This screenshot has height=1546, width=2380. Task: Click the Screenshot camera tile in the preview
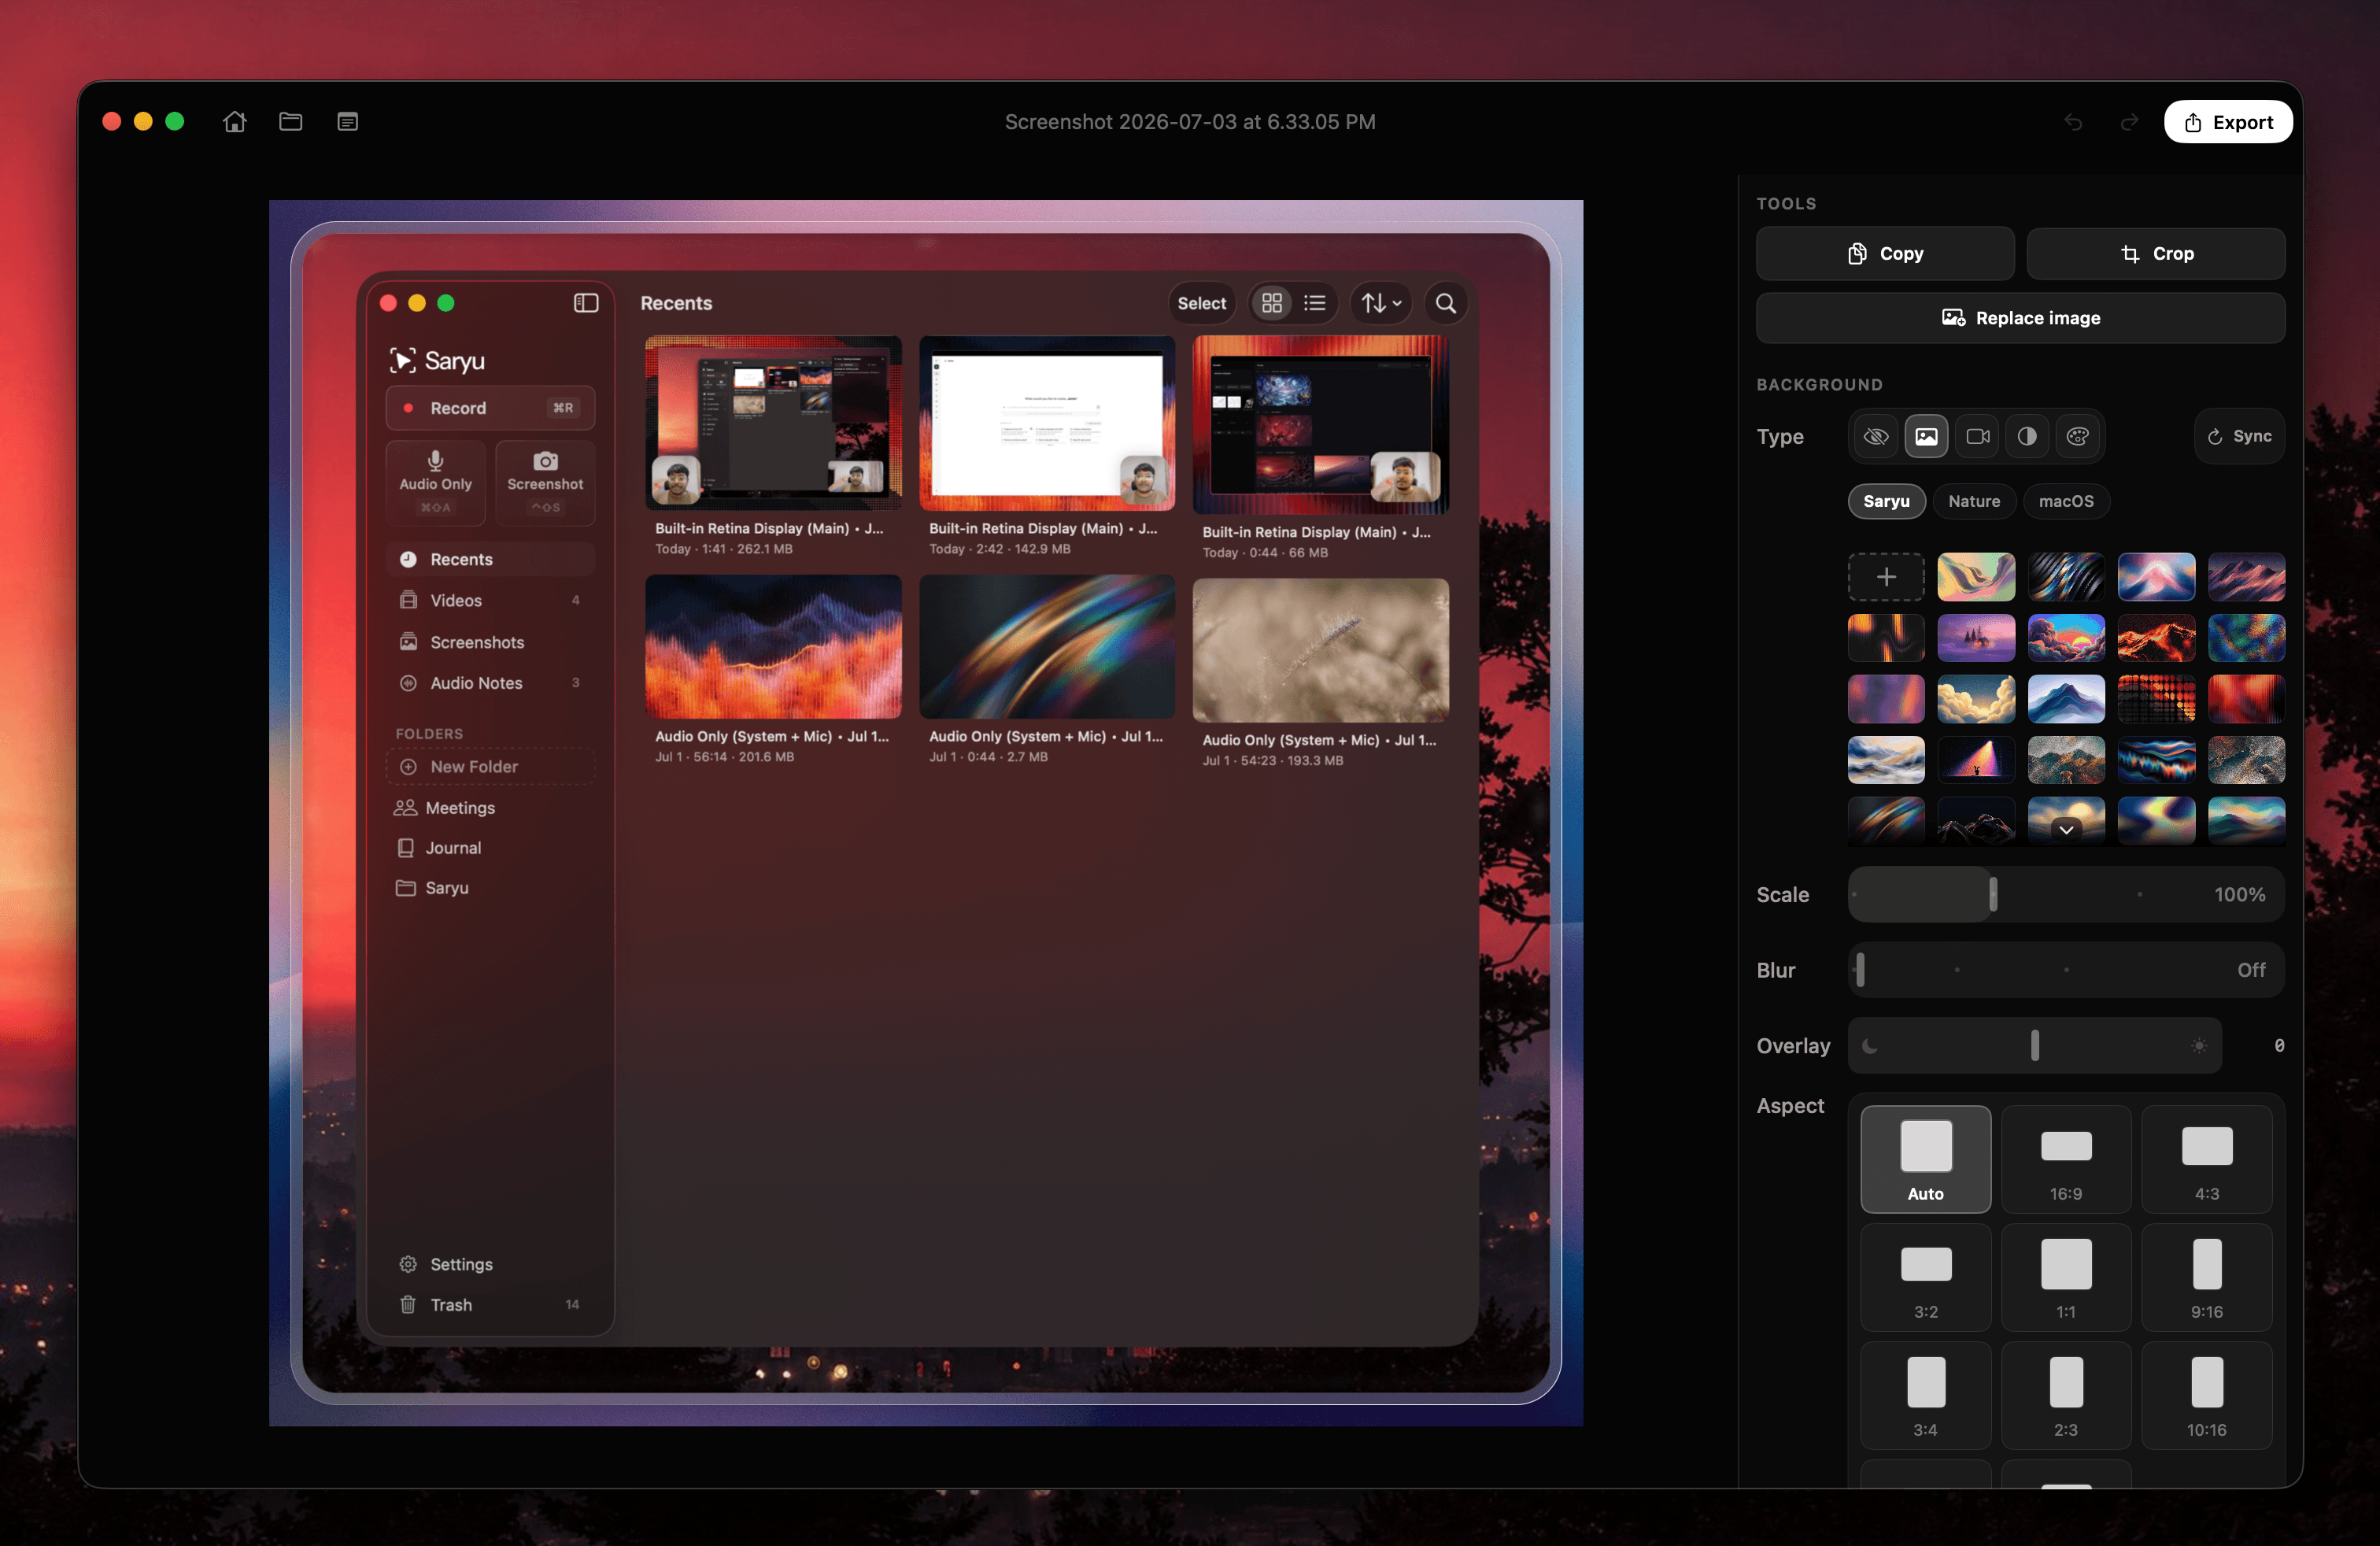pos(545,482)
